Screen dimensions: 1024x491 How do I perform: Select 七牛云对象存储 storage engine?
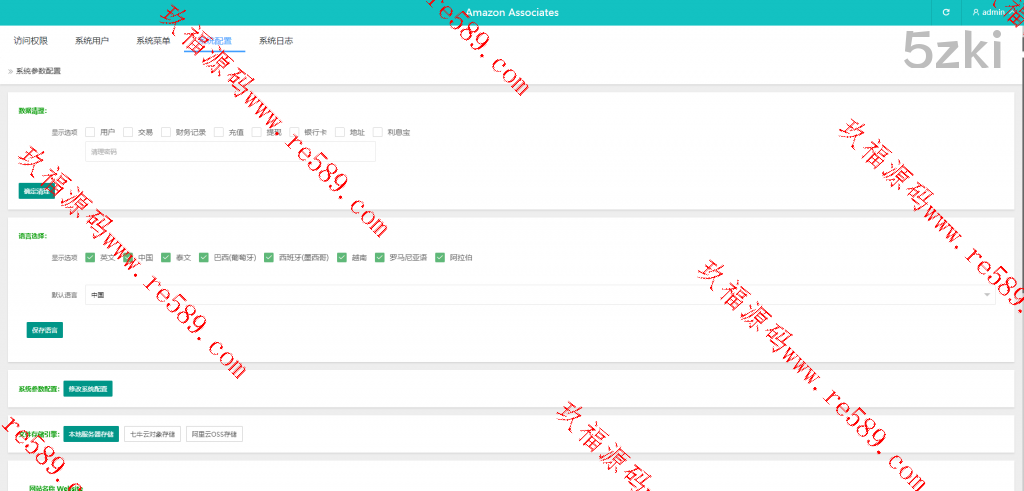pos(151,434)
